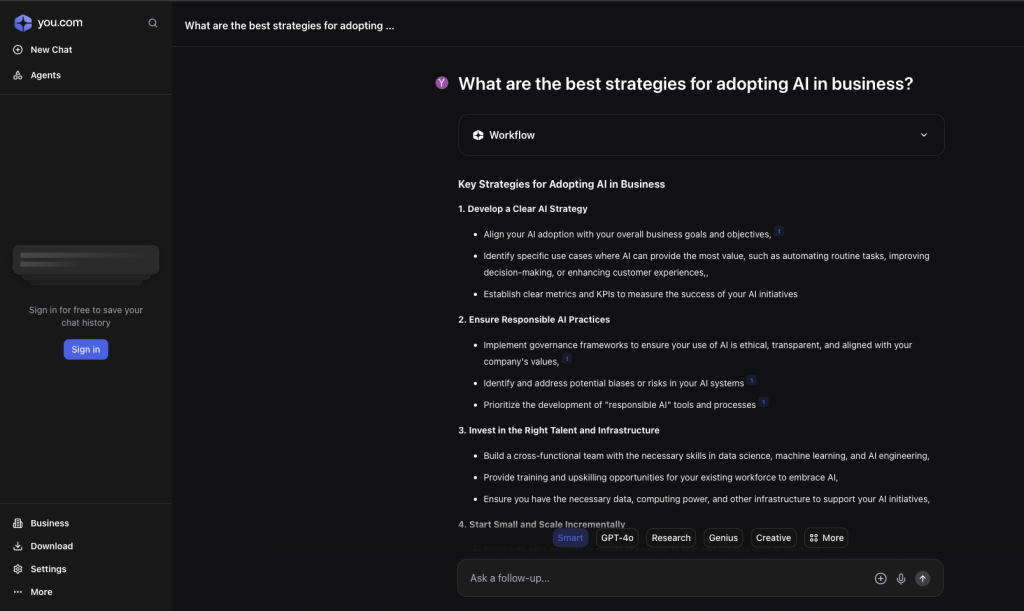This screenshot has width=1024, height=611.
Task: Switch to GPT-4o model mode
Action: pyautogui.click(x=617, y=538)
